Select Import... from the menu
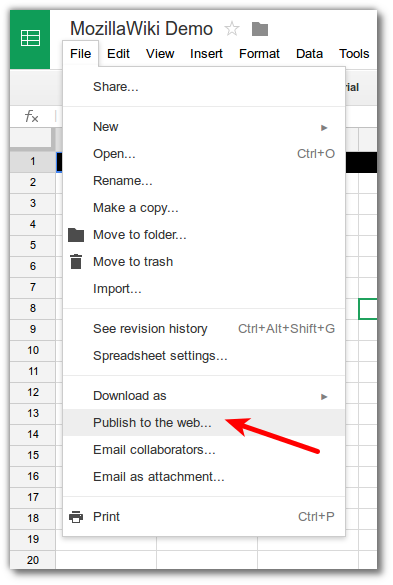This screenshot has width=393, height=585. point(204,289)
